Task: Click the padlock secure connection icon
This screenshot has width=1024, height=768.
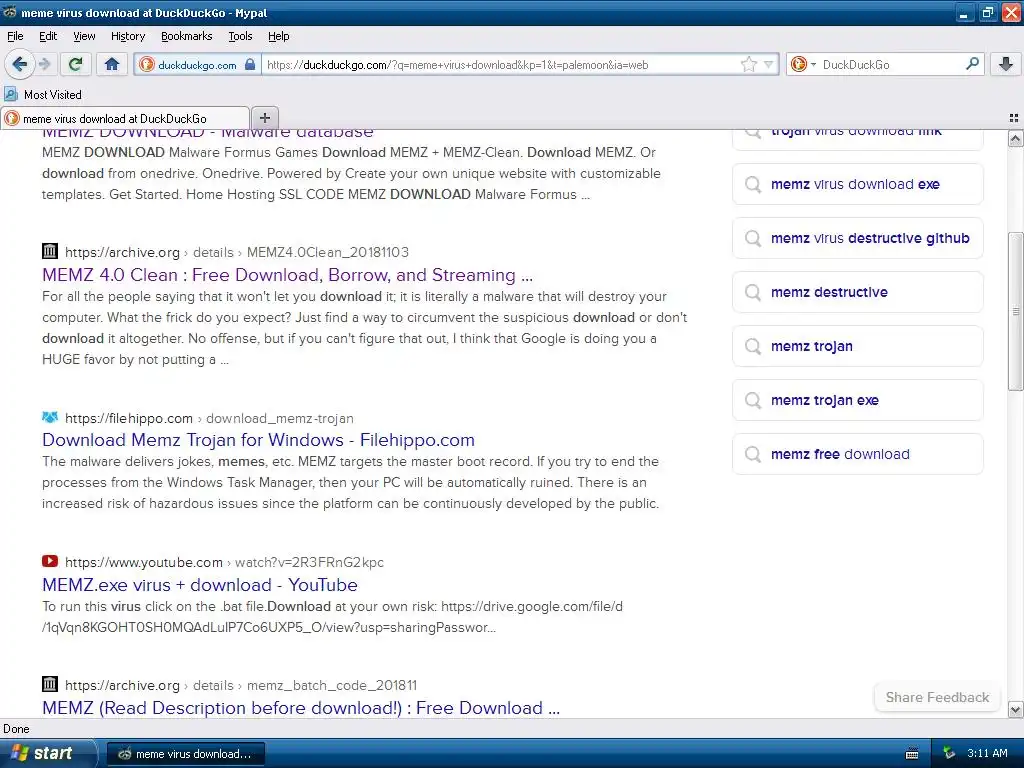Action: pos(249,65)
